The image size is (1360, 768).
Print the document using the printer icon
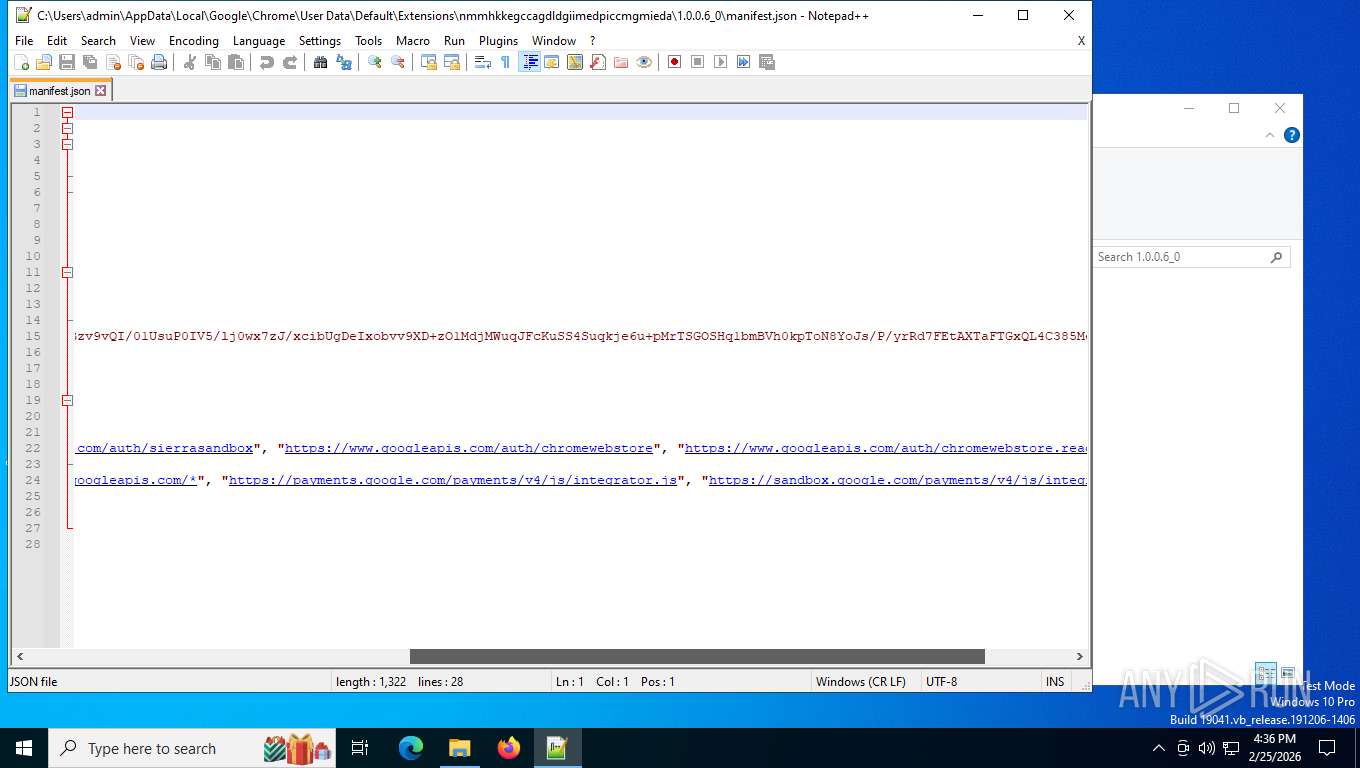coord(159,62)
